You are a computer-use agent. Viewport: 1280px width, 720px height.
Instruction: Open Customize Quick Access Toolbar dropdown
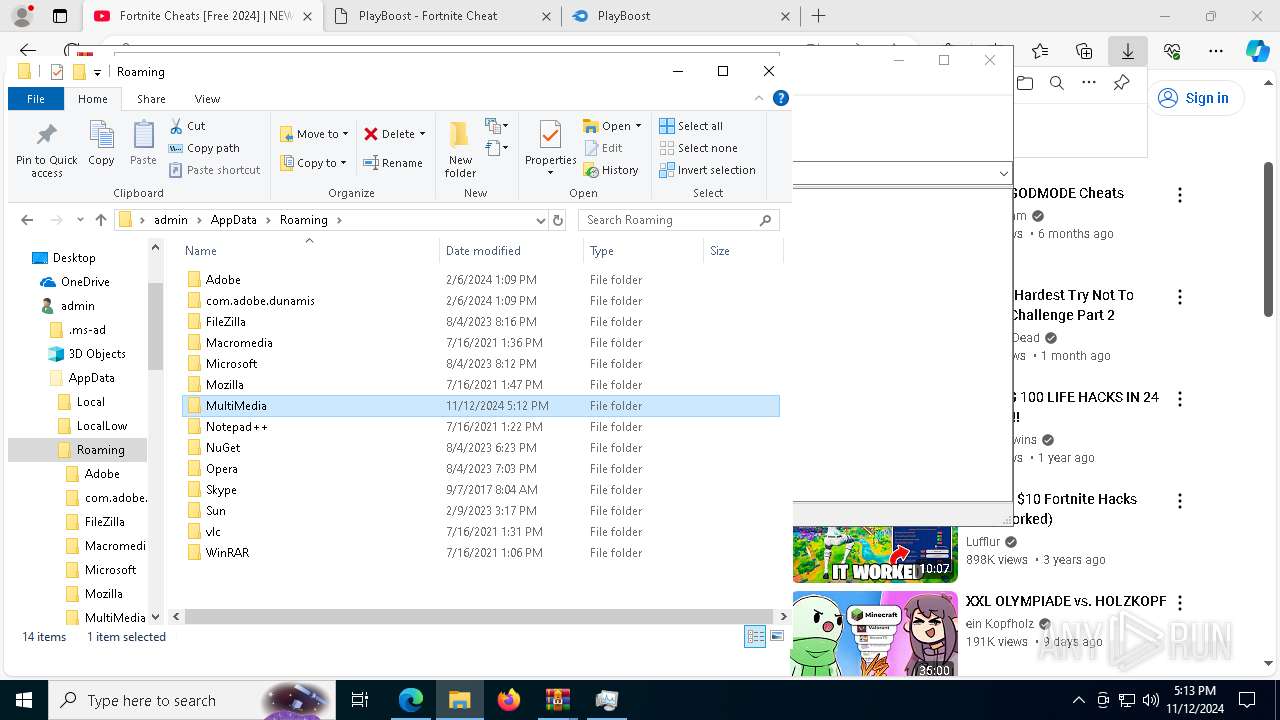pyautogui.click(x=97, y=72)
